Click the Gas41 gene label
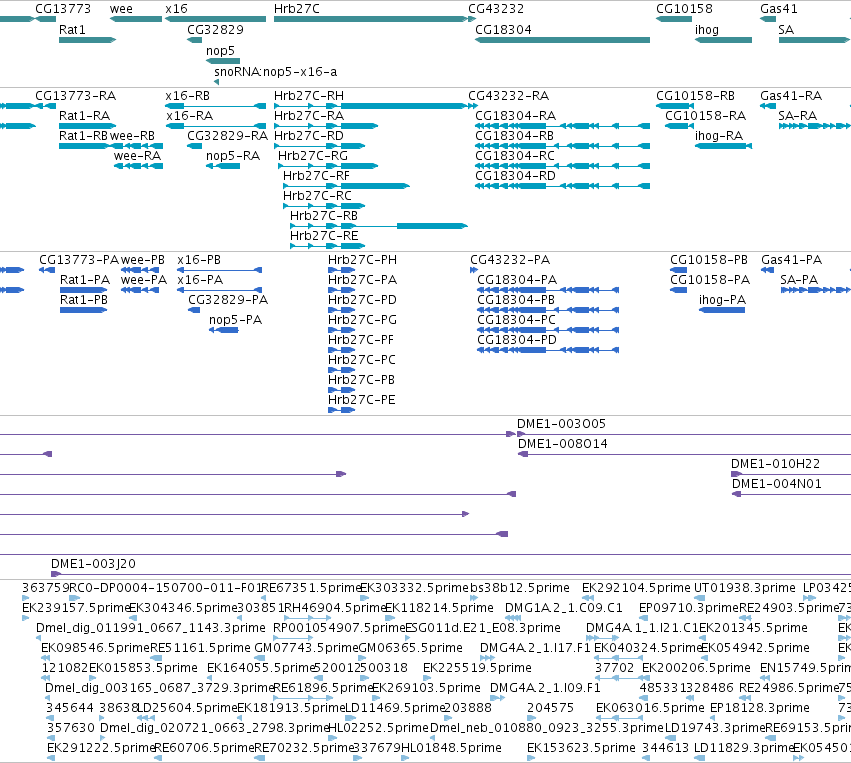This screenshot has height=763, width=851. [779, 9]
